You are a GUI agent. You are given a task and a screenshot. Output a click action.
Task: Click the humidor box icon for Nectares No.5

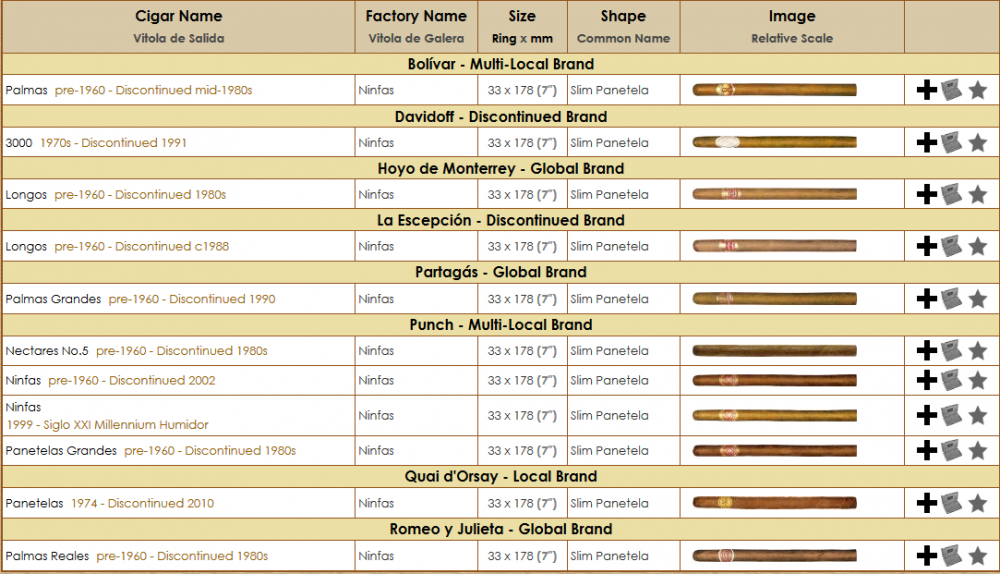coord(952,350)
